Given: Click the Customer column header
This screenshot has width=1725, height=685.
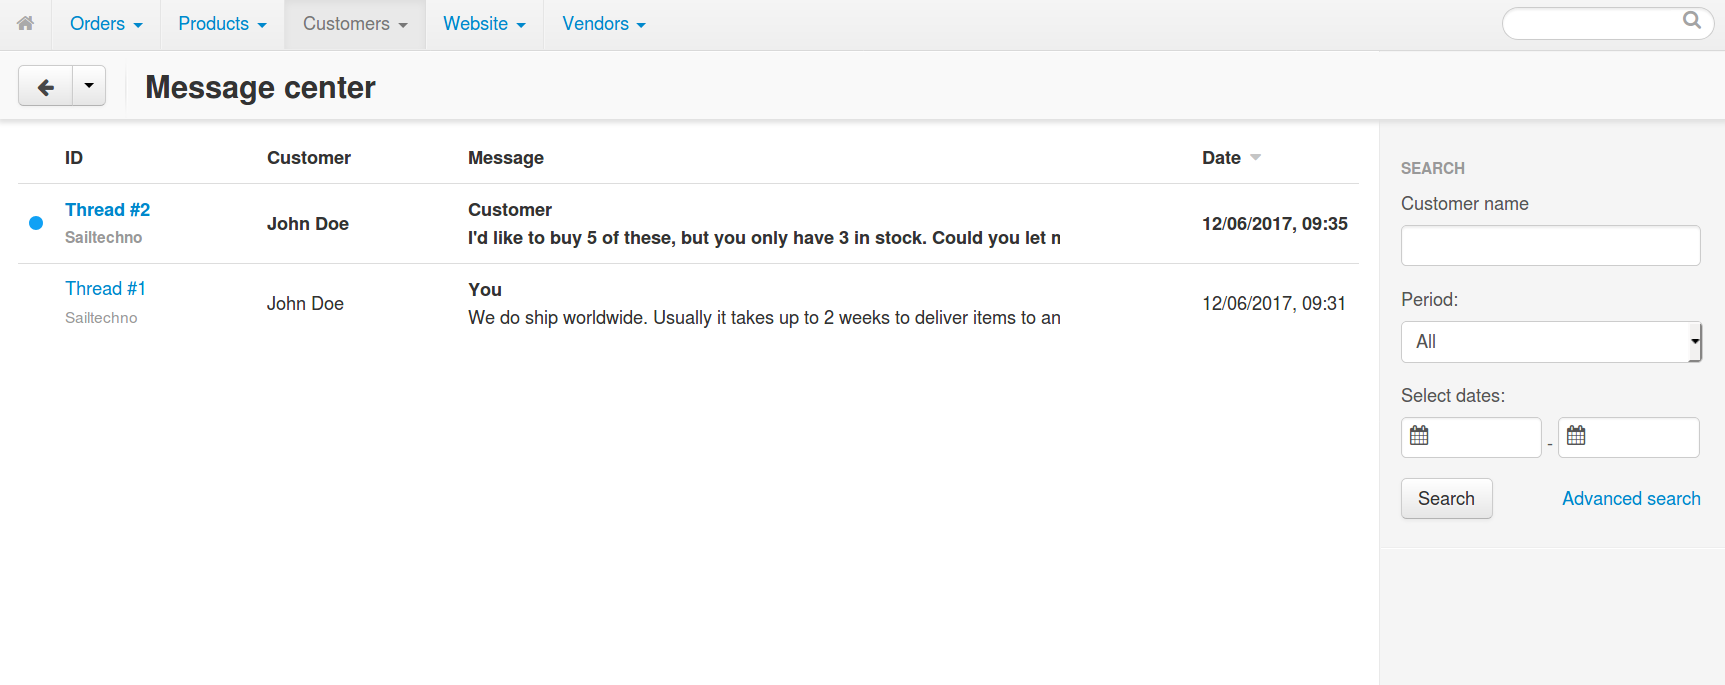Looking at the screenshot, I should [309, 158].
